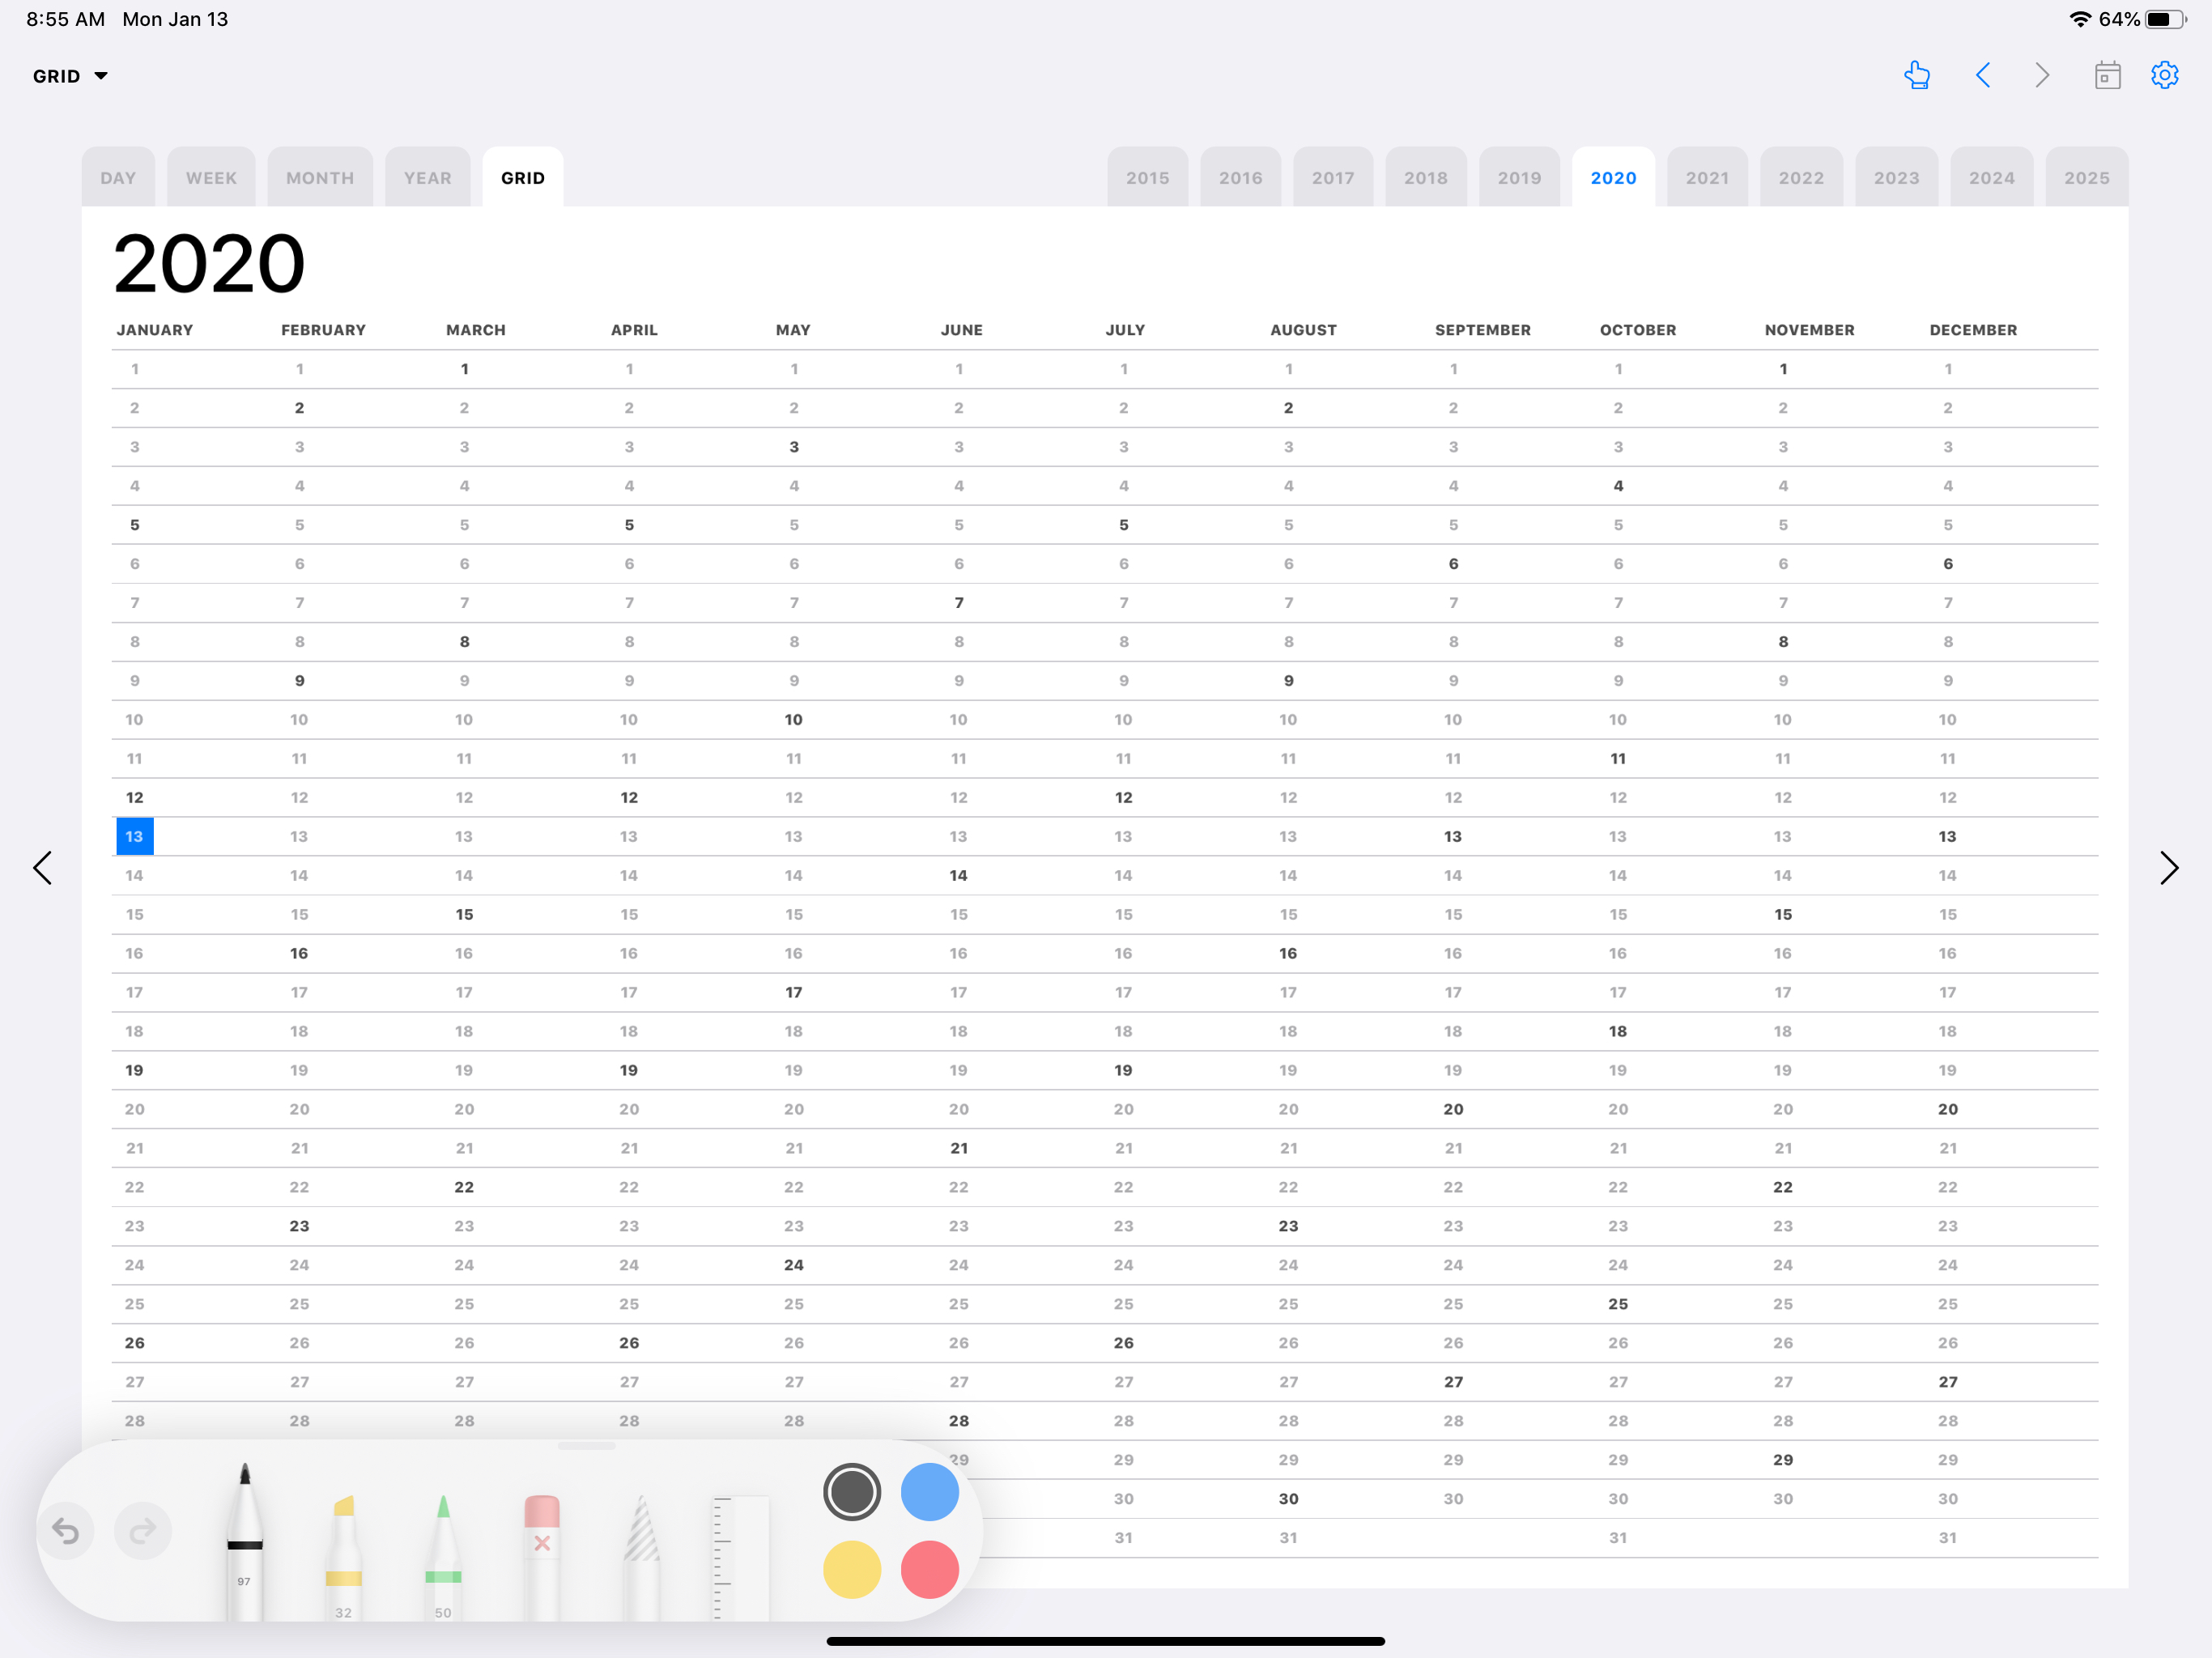Open the 2017 year tab

coord(1333,177)
